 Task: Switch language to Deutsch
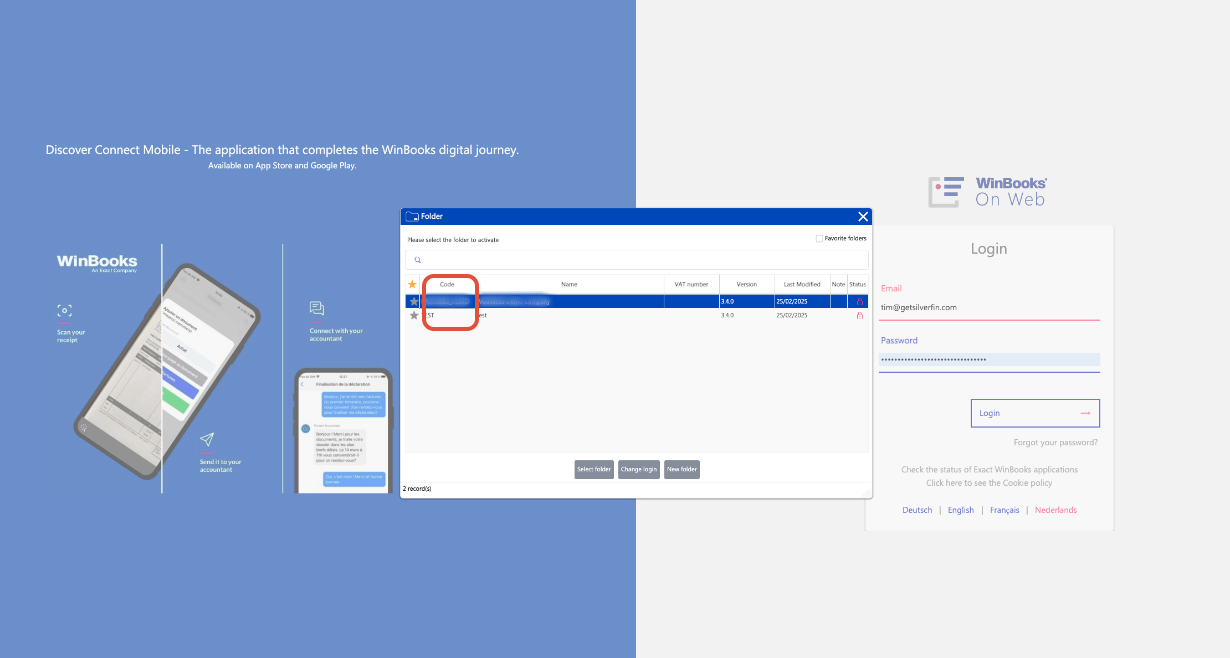click(917, 510)
